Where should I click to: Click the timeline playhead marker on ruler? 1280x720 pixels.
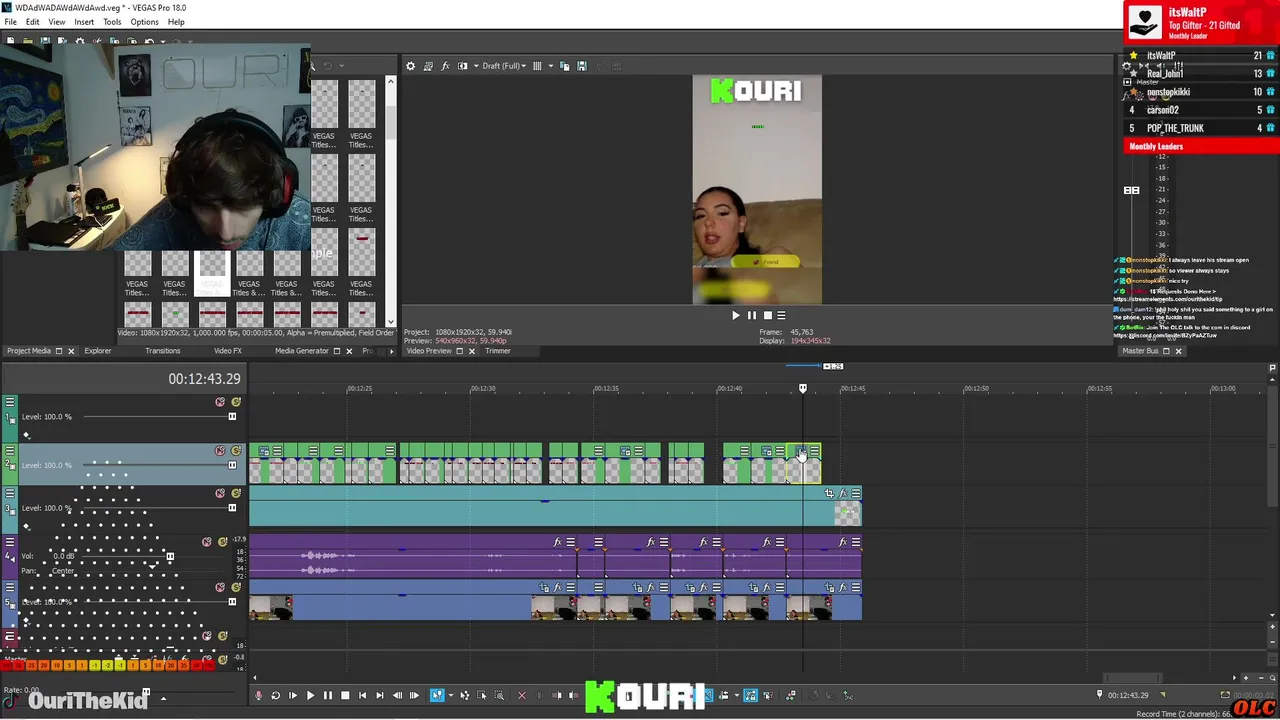[802, 388]
